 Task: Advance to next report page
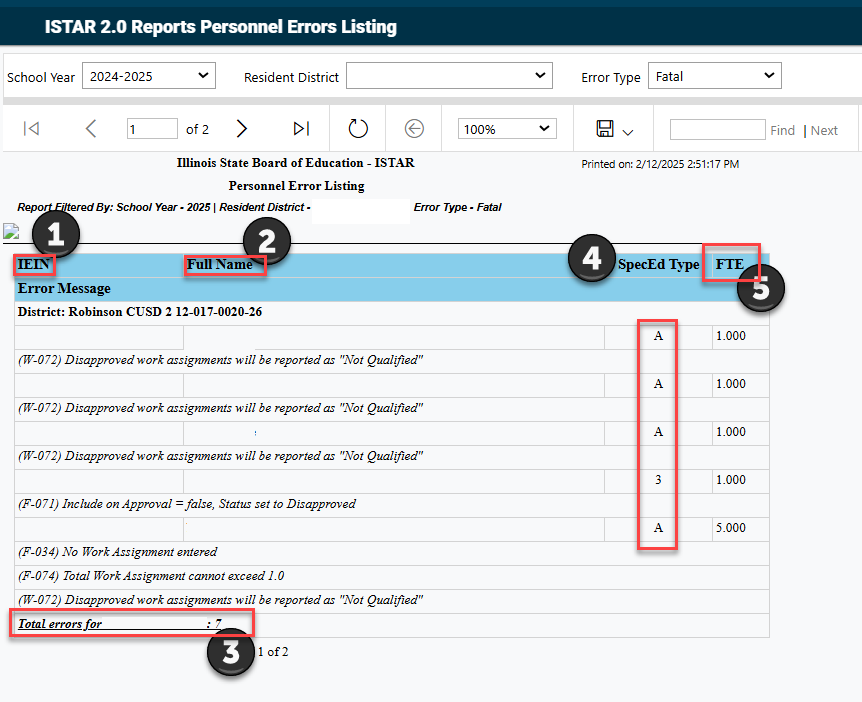[241, 129]
